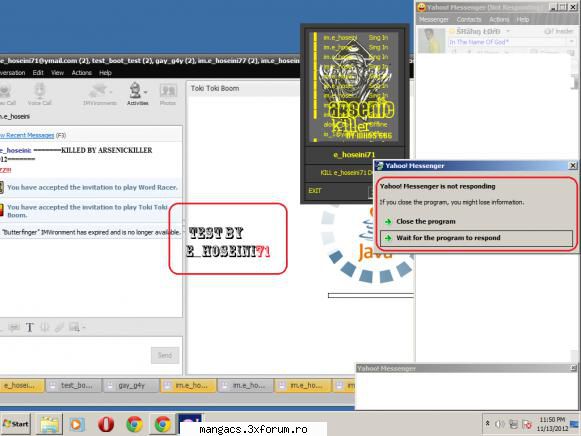Click the Java loading progress bar

tap(371, 295)
